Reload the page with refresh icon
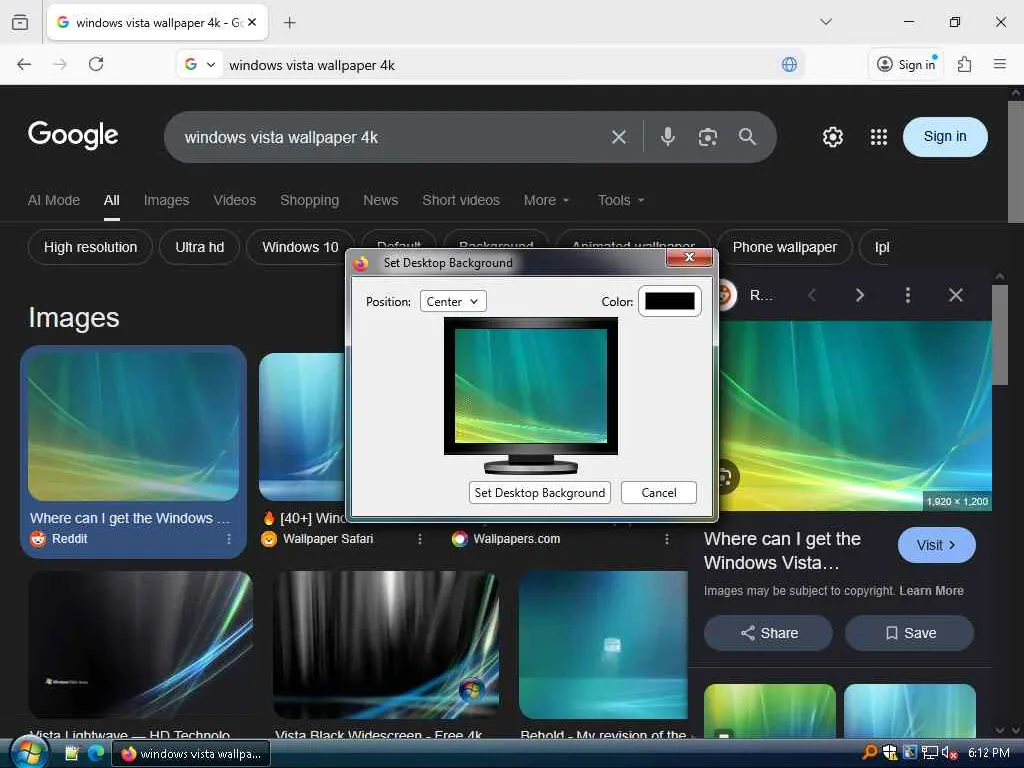The image size is (1024, 768). pos(96,64)
